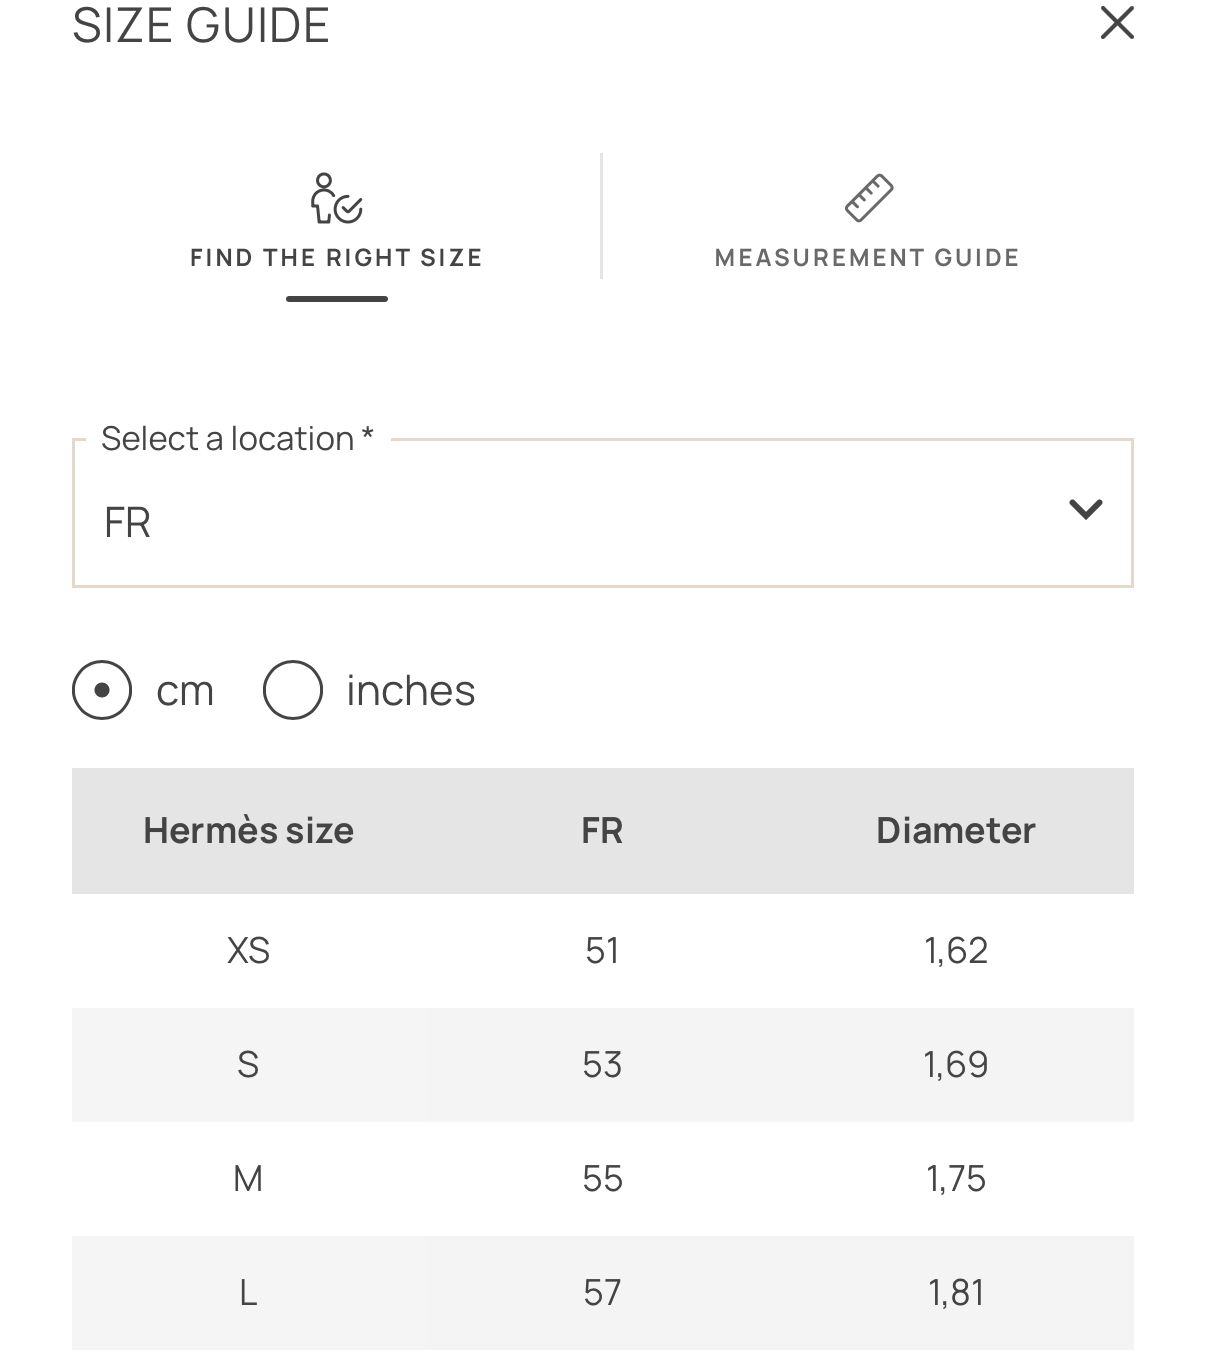Open the Measurement Guide tab

(867, 257)
